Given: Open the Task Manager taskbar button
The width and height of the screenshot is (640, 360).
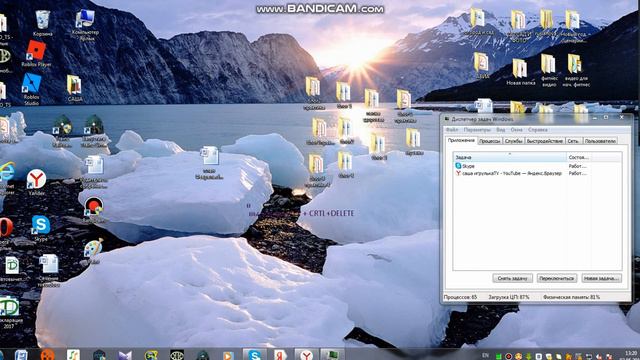Looking at the screenshot, I should coord(332,354).
